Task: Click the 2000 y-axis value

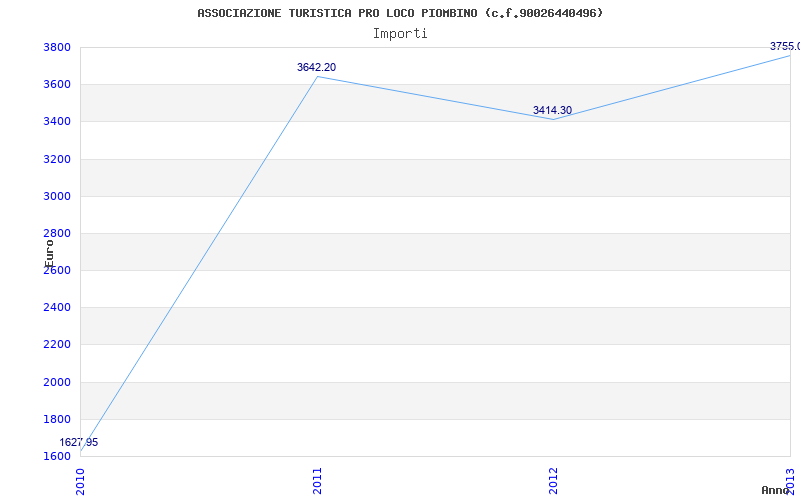Action: click(x=55, y=382)
